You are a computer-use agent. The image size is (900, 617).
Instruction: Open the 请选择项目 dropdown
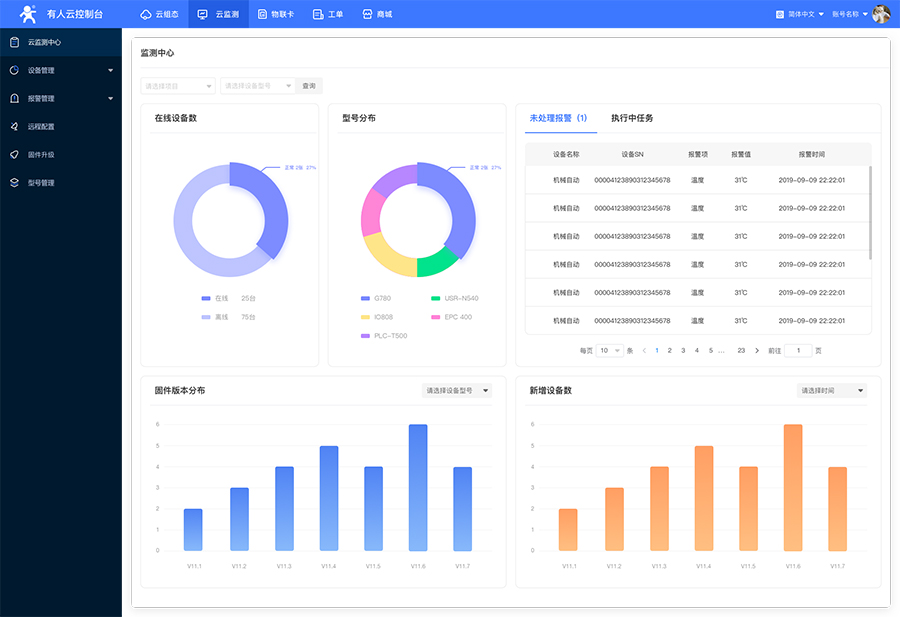tap(178, 86)
